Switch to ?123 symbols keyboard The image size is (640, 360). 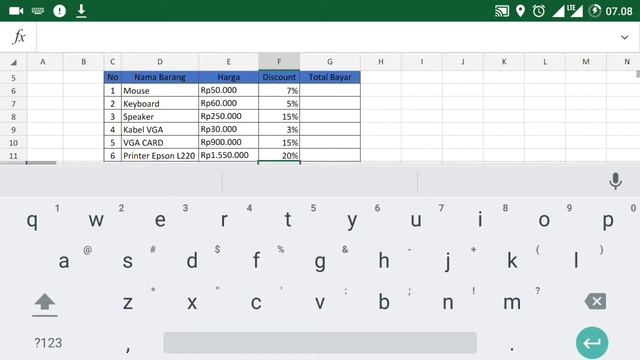pyautogui.click(x=48, y=343)
